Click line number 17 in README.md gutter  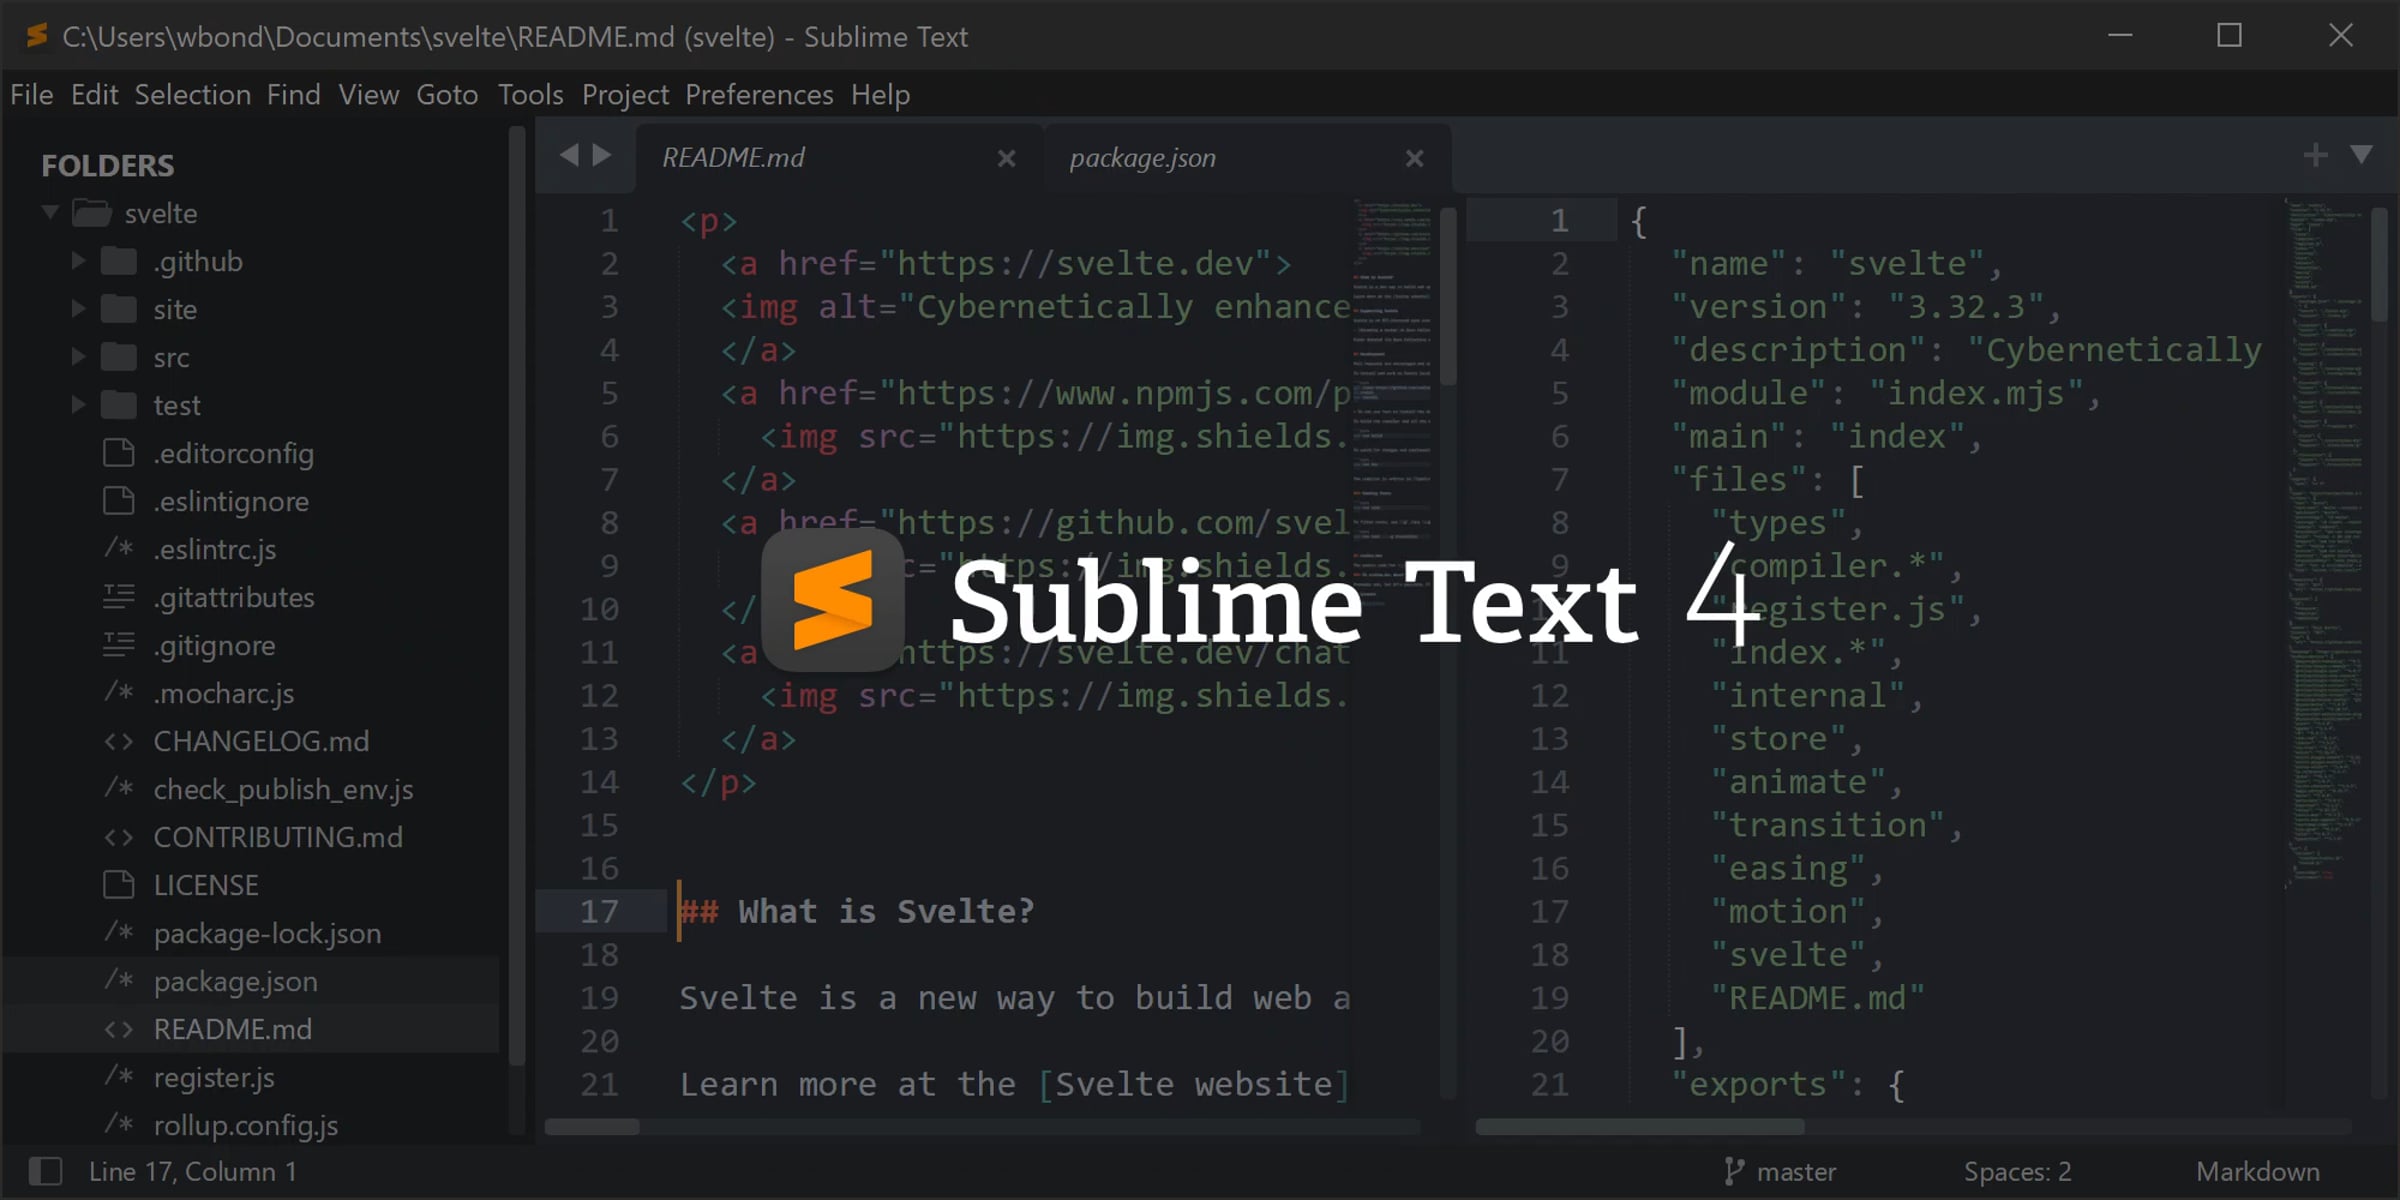point(599,911)
